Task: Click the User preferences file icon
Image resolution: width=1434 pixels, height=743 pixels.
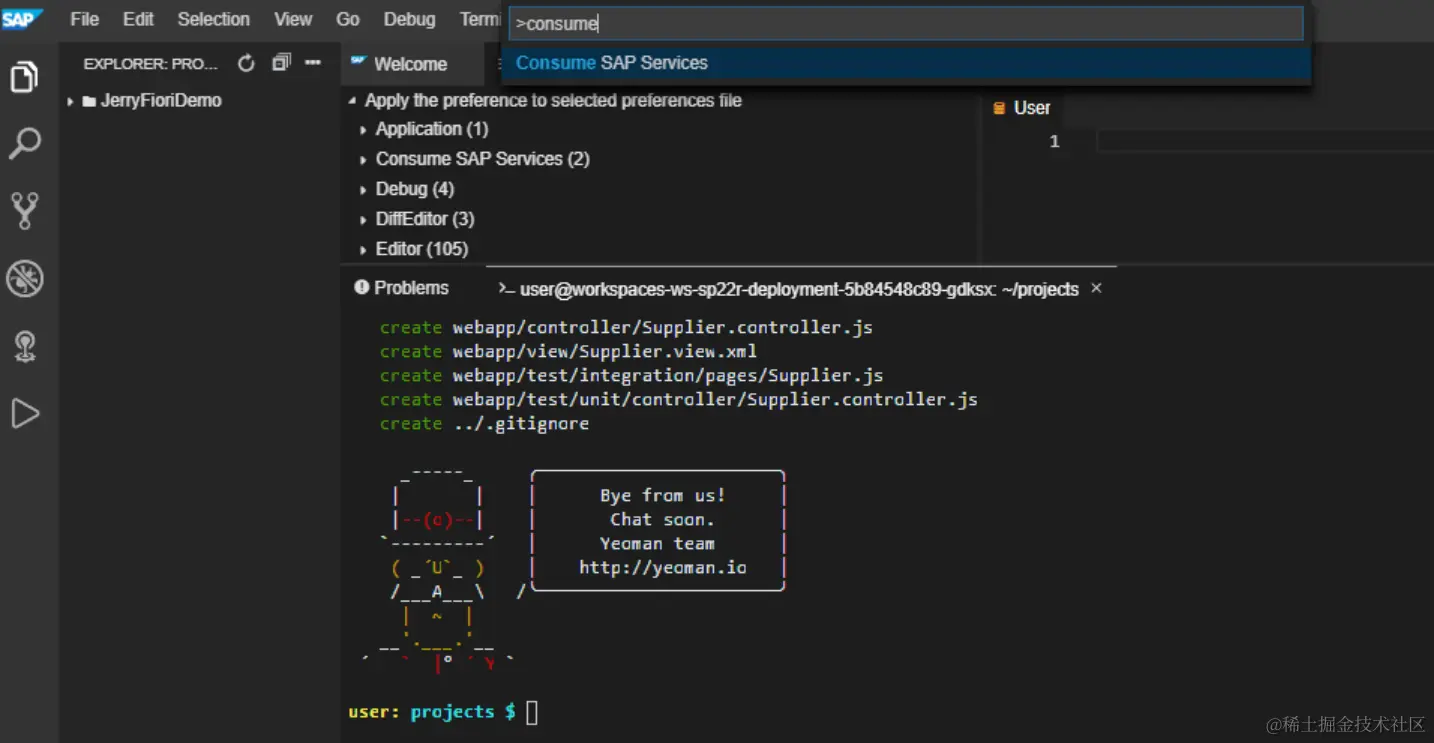Action: click(x=999, y=108)
